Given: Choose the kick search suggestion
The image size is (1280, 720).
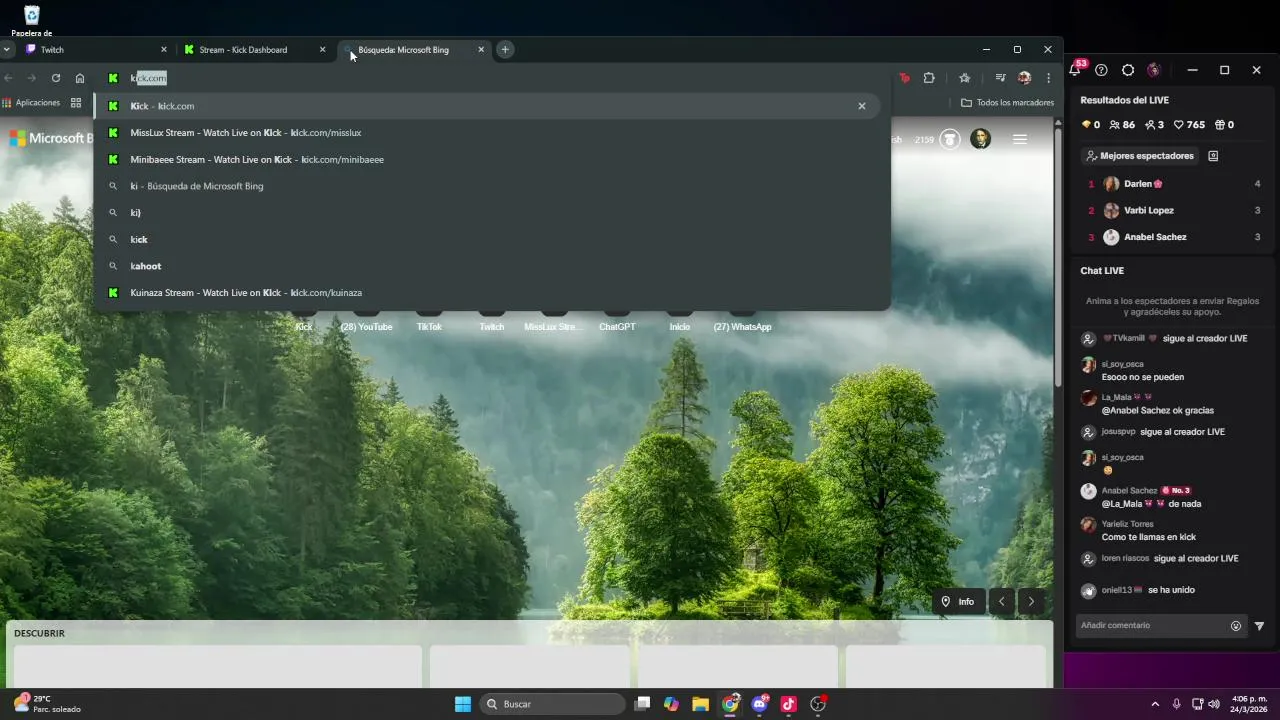Looking at the screenshot, I should click(487, 239).
